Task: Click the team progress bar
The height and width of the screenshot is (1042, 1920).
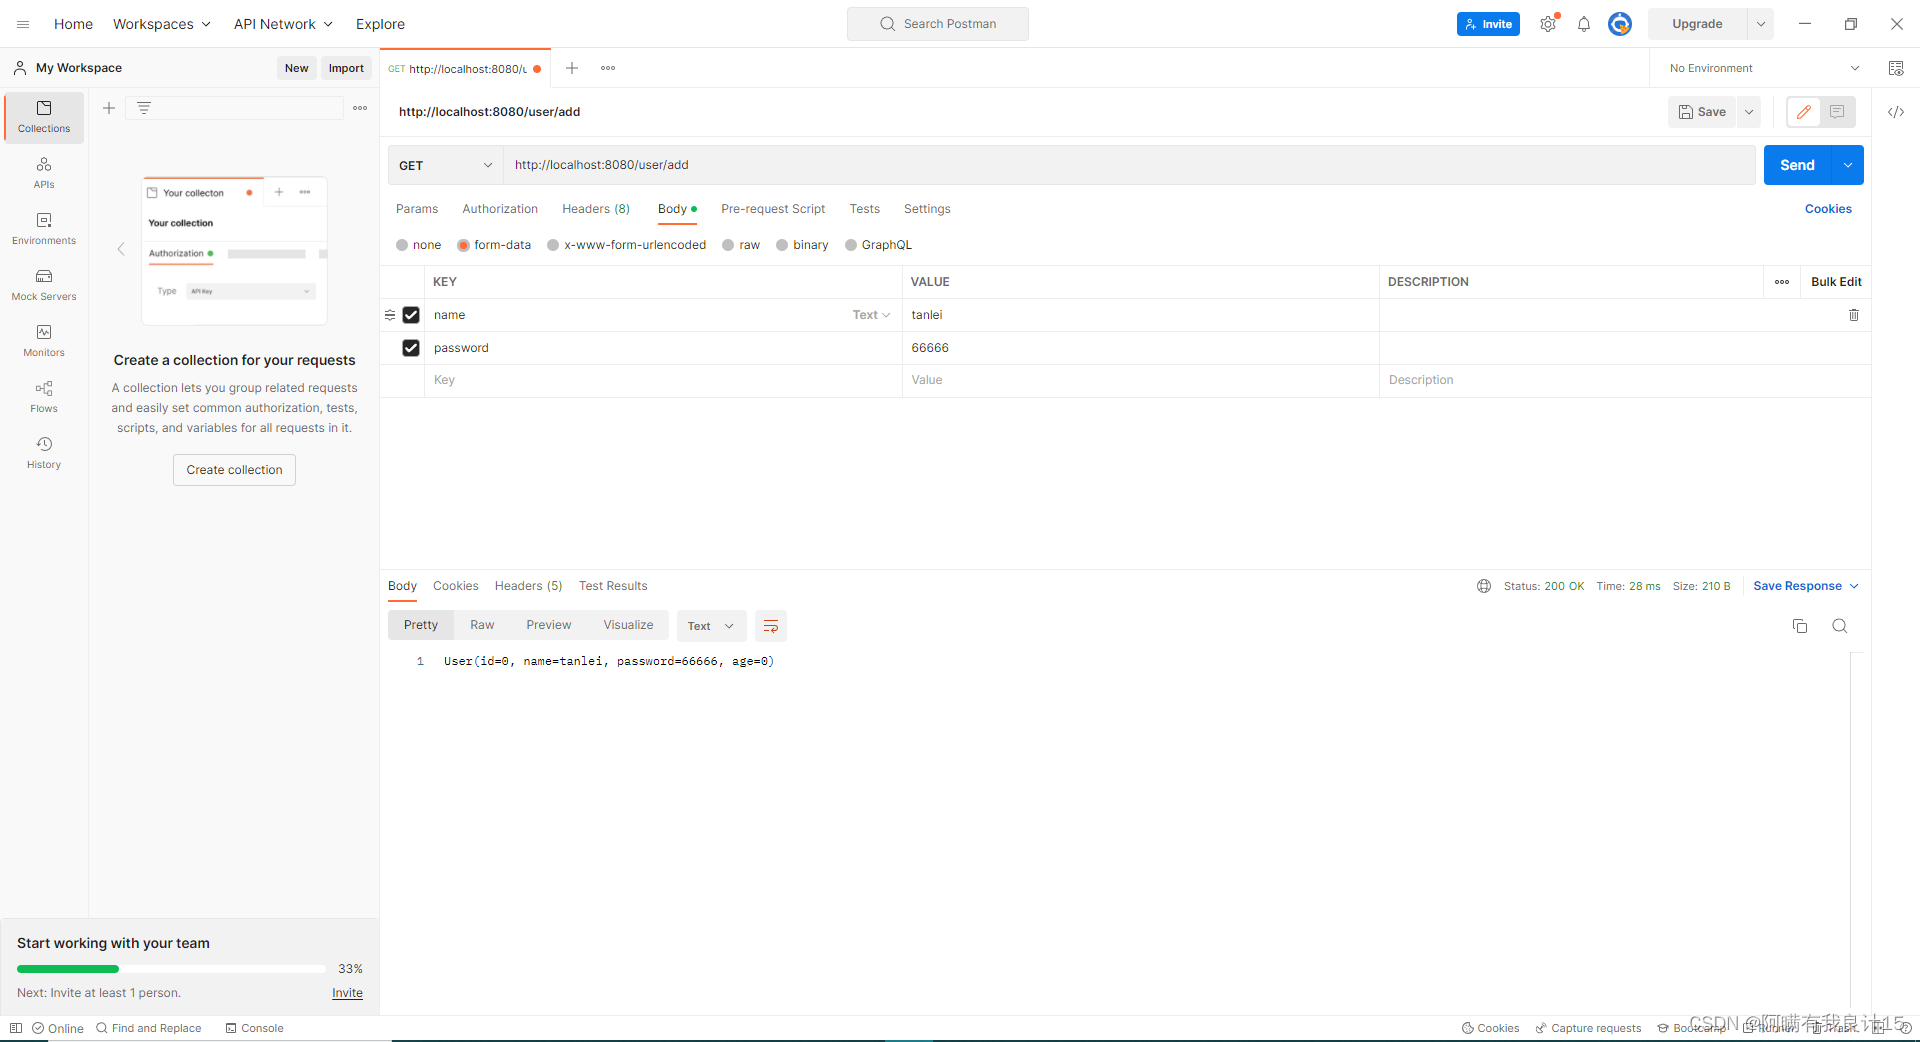Action: [x=171, y=969]
